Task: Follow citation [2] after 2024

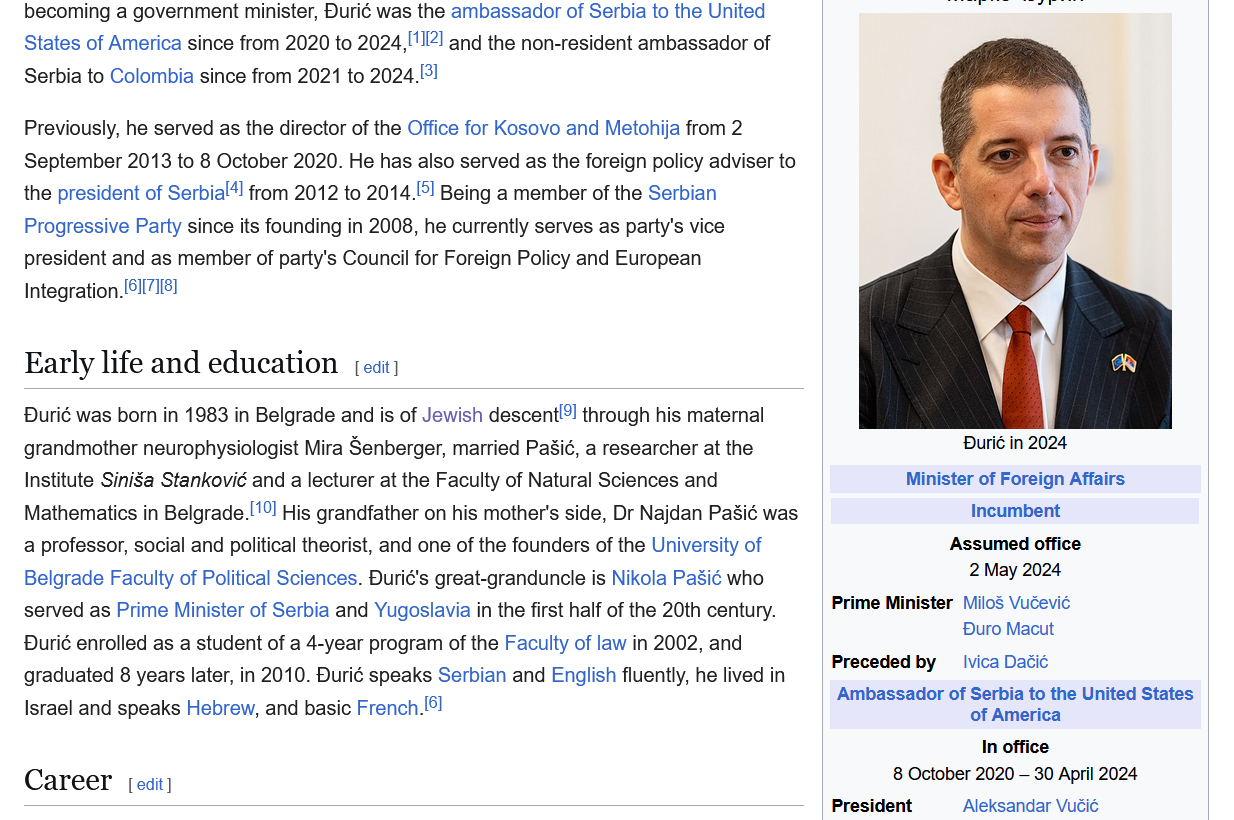Action: pos(434,38)
